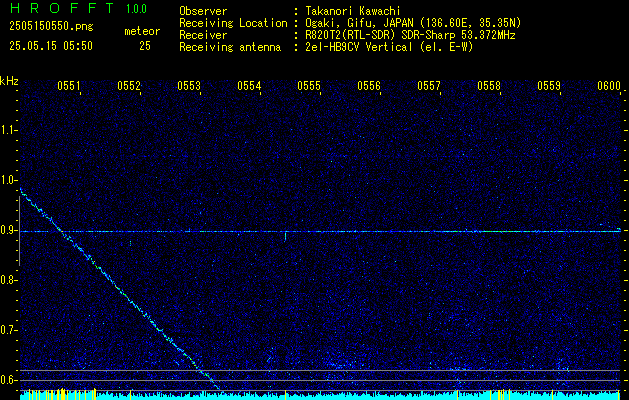Click the Observer label
629x400 pixels.
pos(203,11)
